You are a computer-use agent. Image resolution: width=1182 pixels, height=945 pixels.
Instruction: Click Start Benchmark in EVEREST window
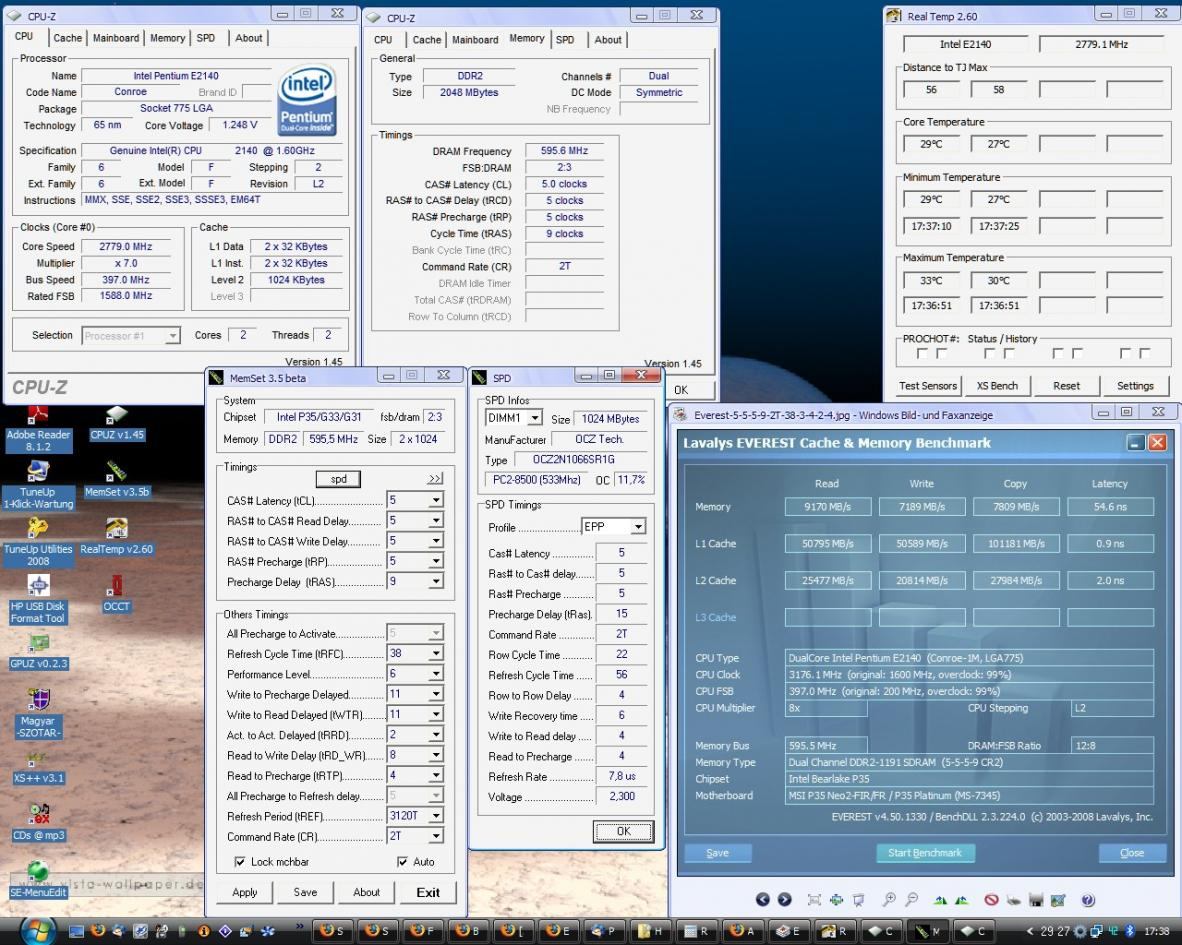925,853
